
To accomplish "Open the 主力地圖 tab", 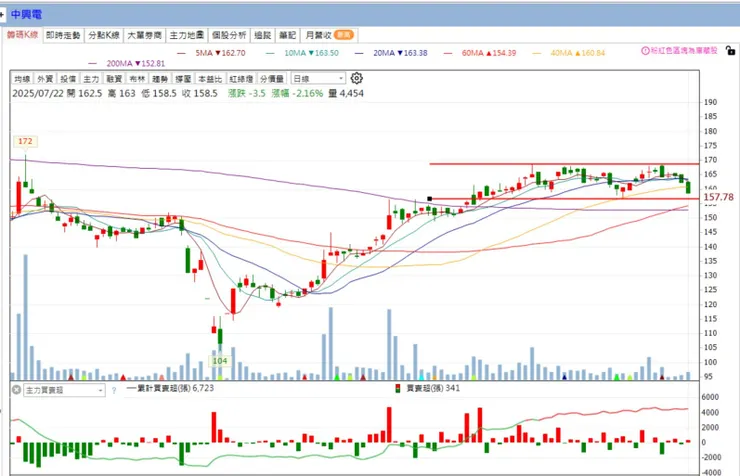I will (x=186, y=35).
